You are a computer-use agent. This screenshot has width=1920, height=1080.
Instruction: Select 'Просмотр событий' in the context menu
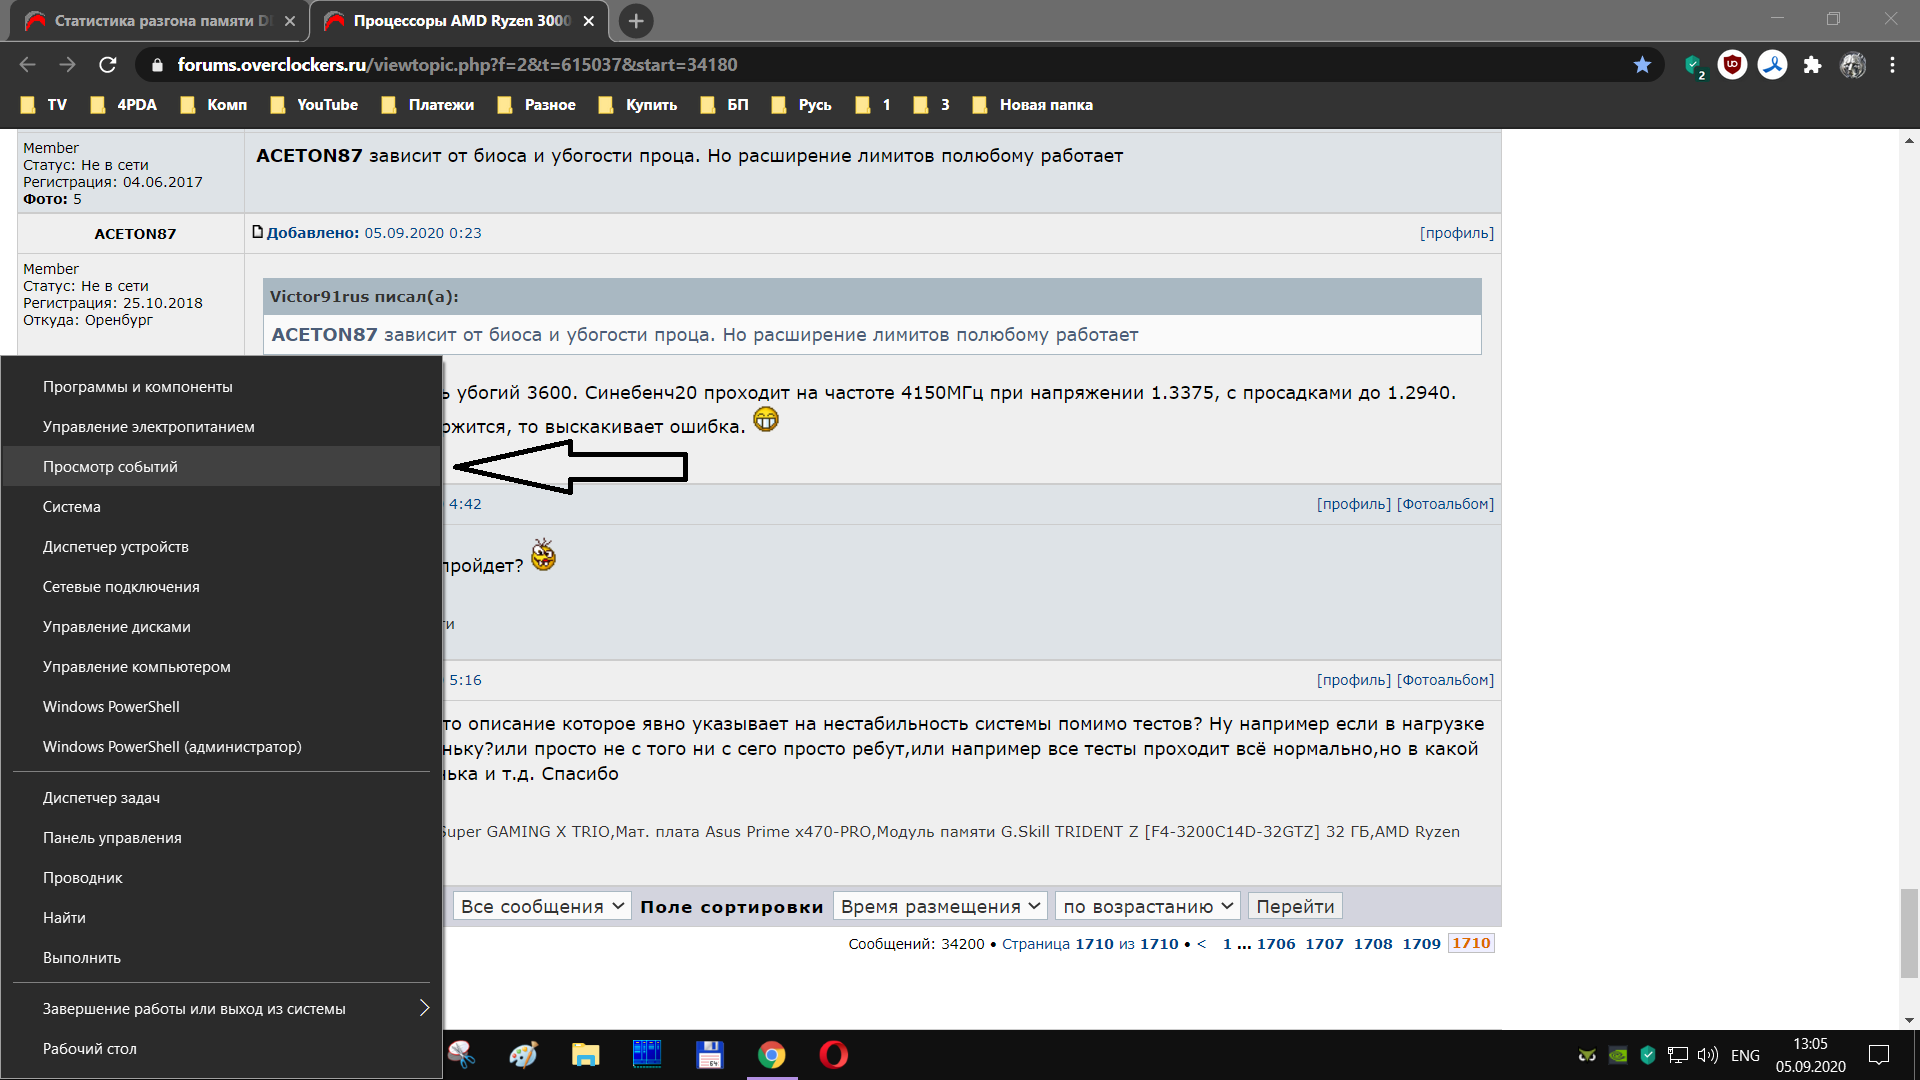pos(110,467)
